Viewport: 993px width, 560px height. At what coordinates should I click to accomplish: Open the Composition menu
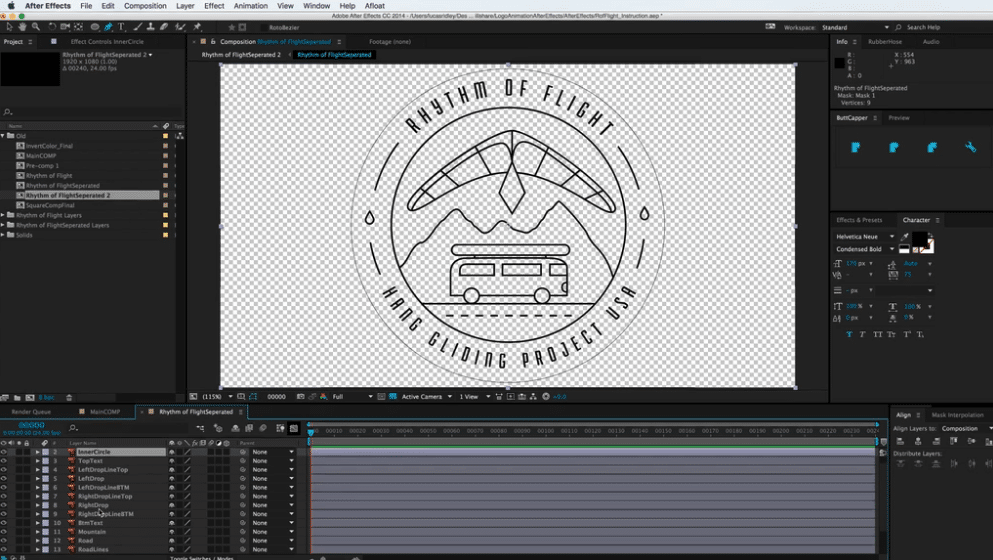coord(145,6)
